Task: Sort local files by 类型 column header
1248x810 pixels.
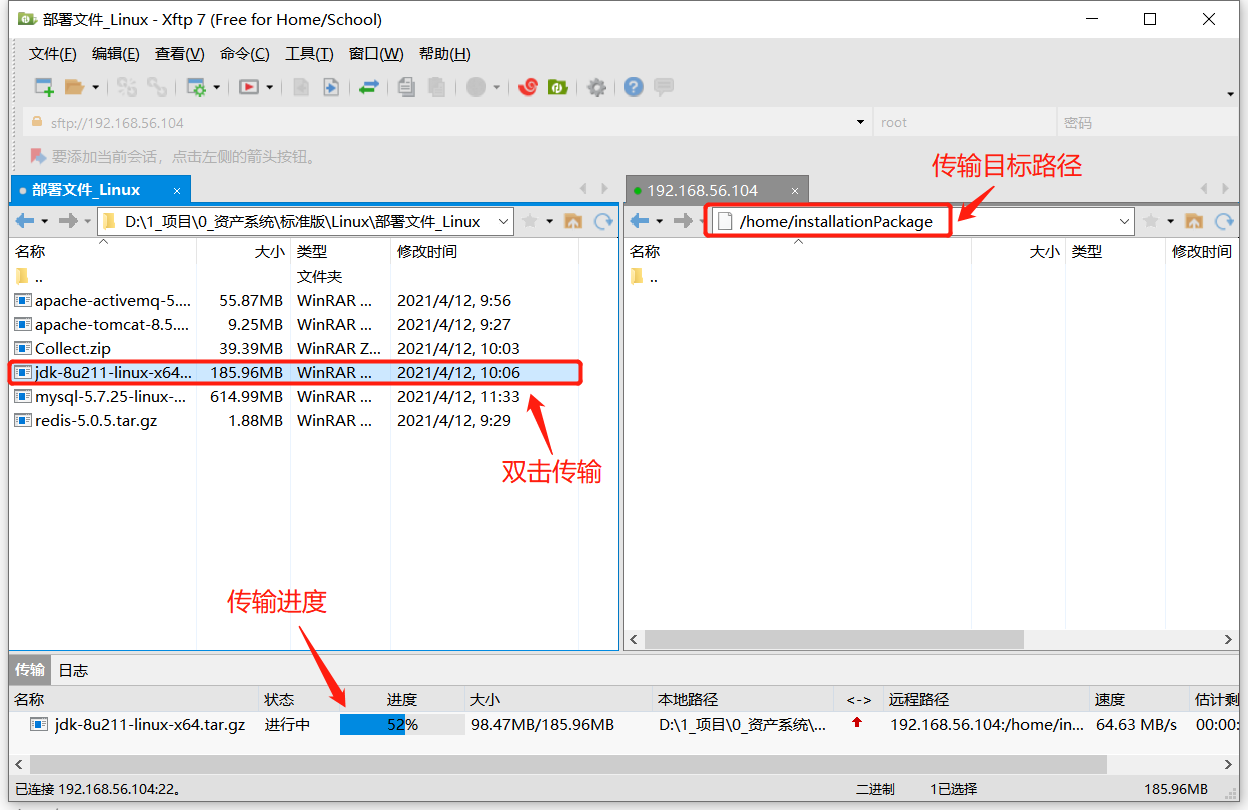Action: [340, 252]
